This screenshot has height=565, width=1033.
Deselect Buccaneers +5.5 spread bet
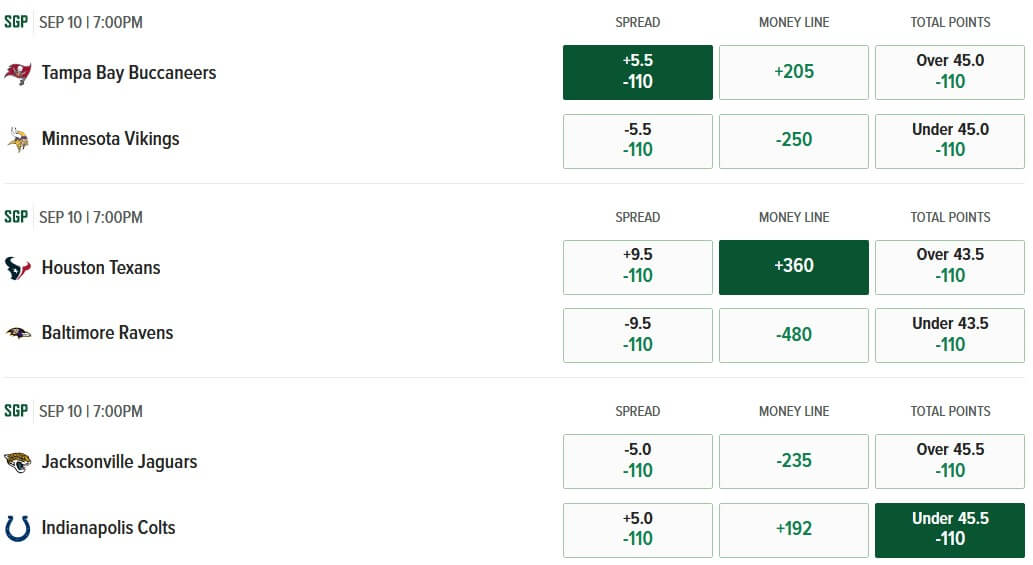pyautogui.click(x=638, y=72)
